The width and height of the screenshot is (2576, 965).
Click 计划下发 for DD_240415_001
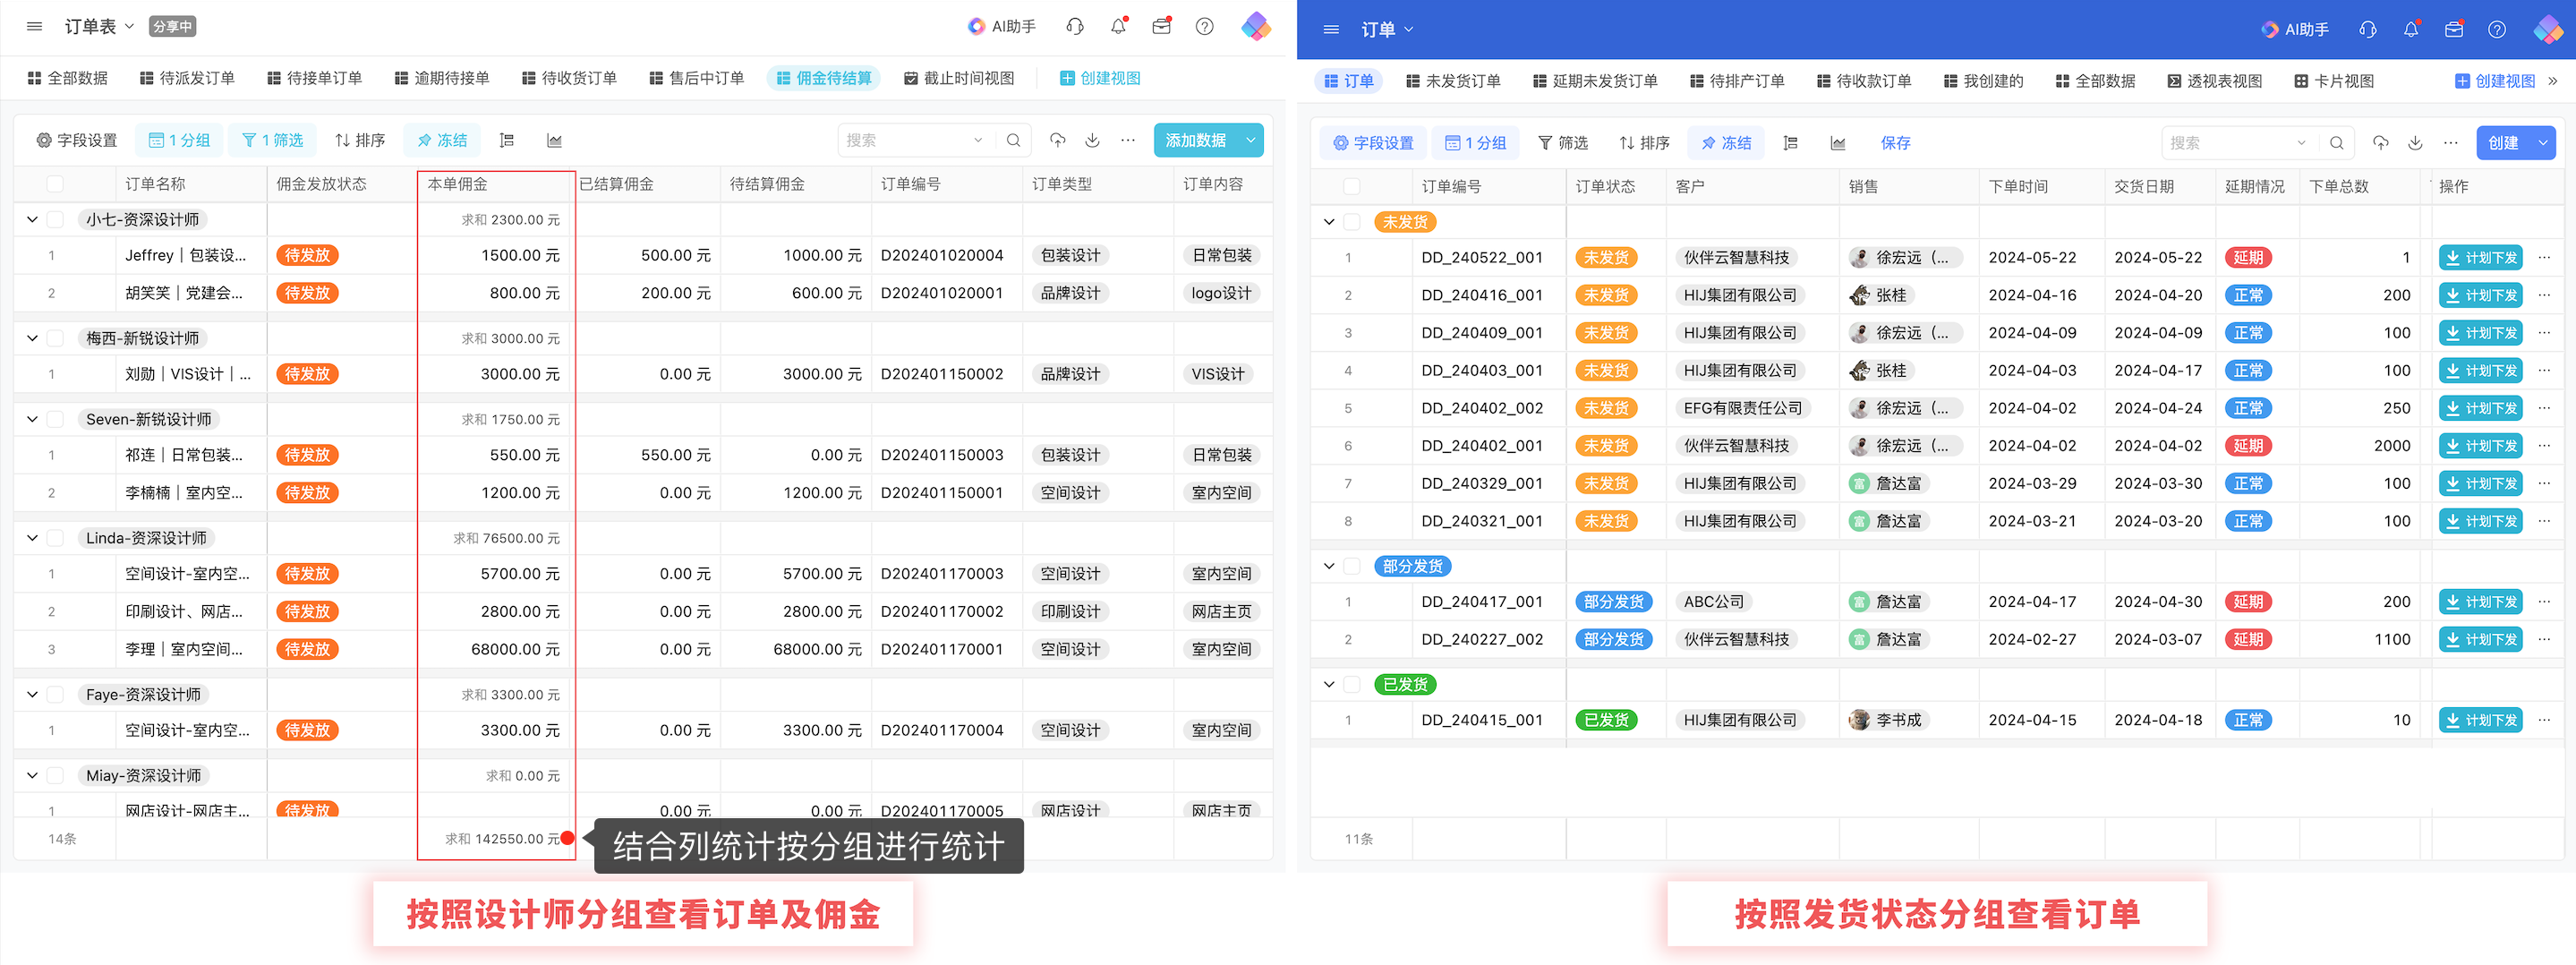coord(2480,720)
